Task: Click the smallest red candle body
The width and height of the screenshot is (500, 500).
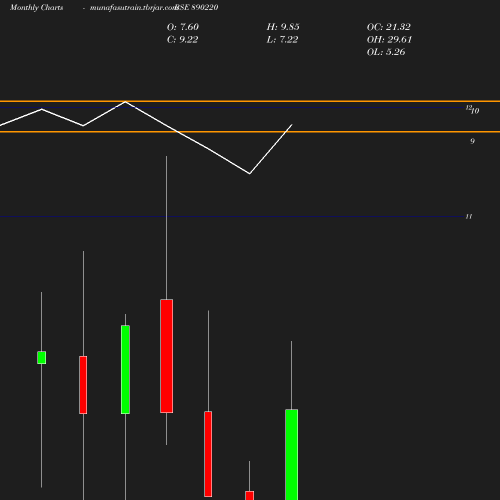Action: coord(250,495)
